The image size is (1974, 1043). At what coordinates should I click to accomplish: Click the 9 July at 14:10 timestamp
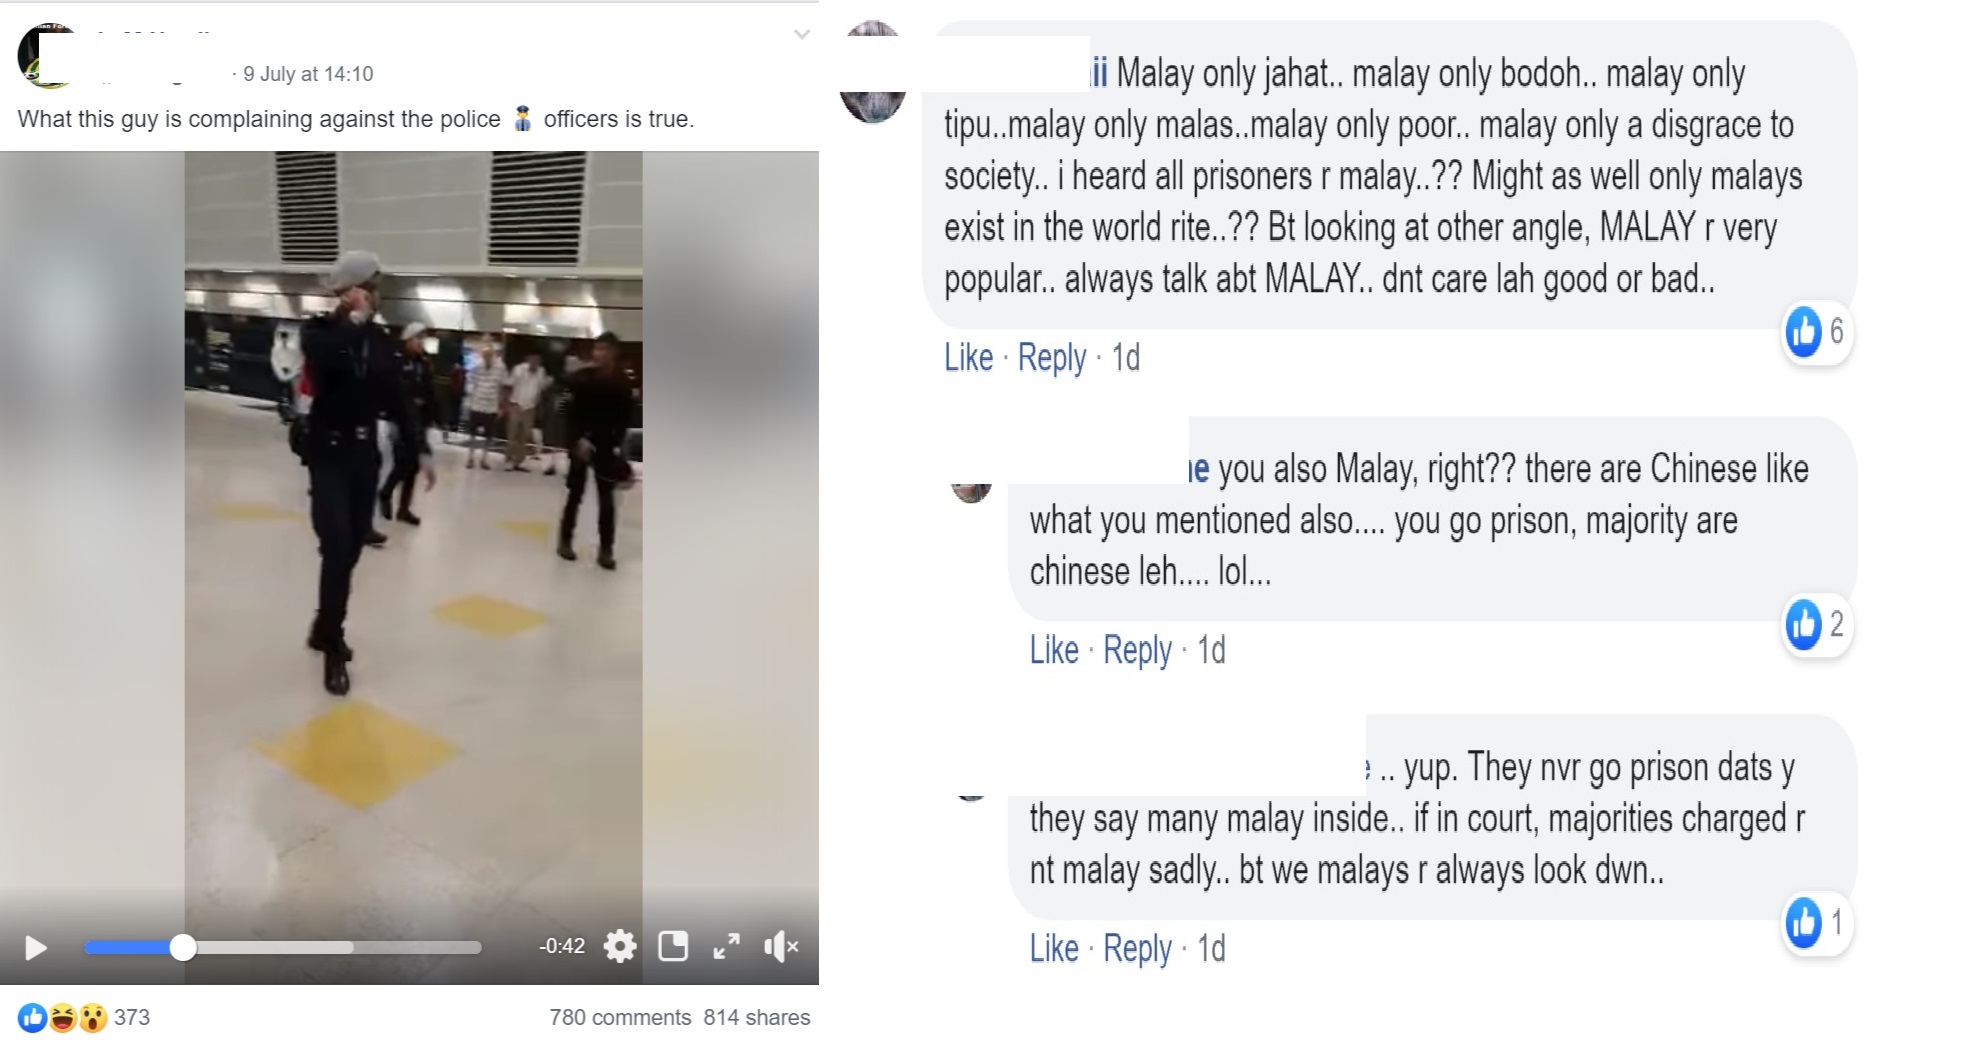(x=308, y=74)
